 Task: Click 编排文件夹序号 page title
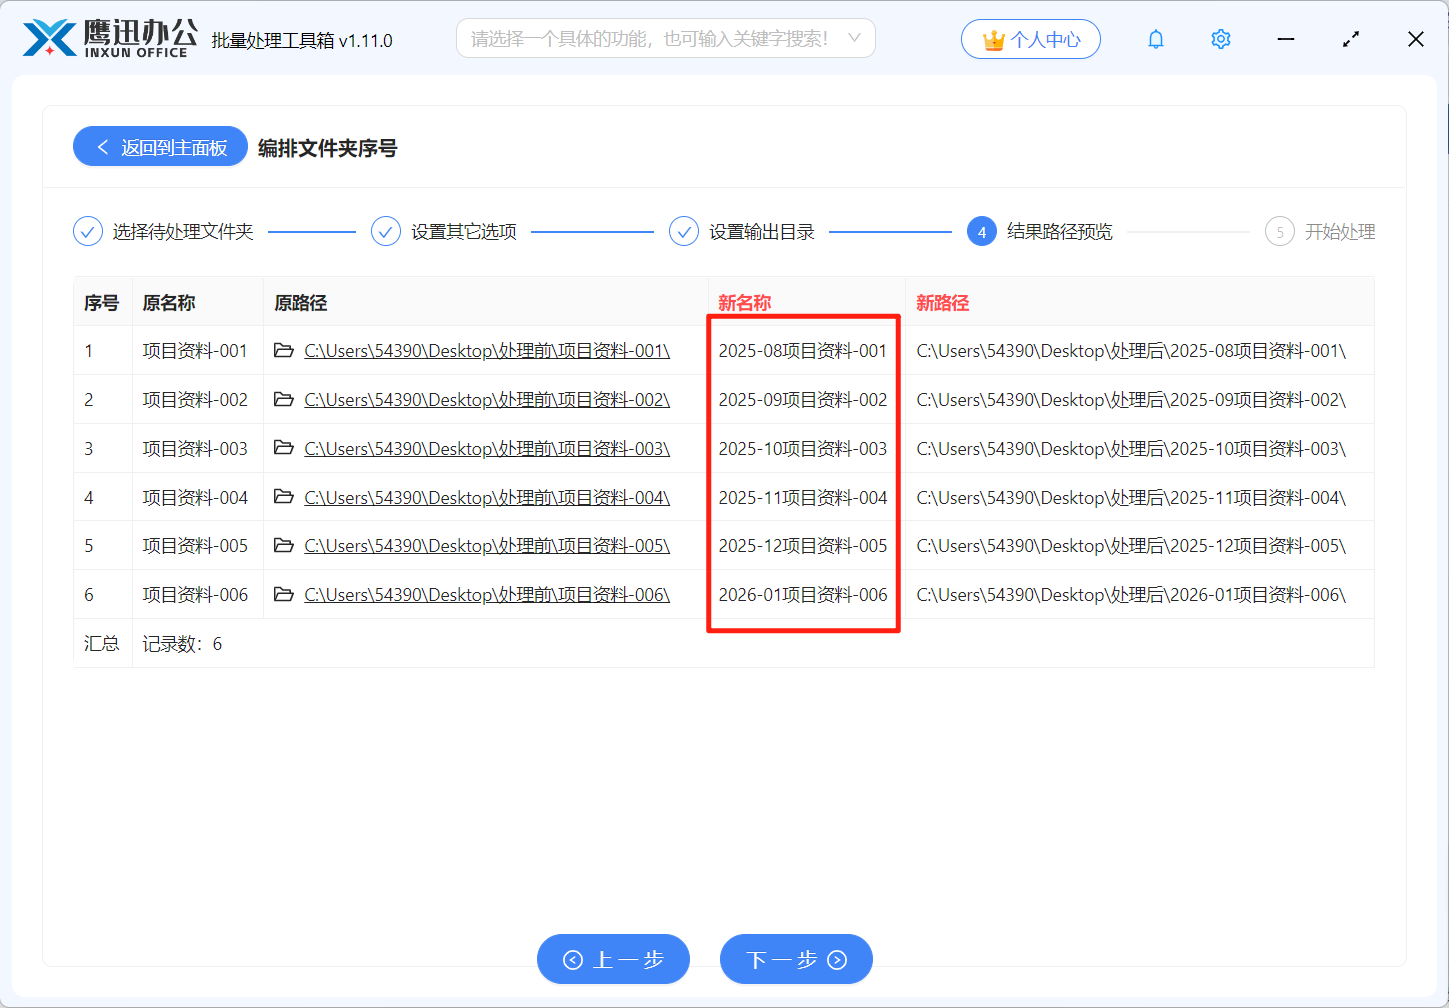pyautogui.click(x=328, y=148)
